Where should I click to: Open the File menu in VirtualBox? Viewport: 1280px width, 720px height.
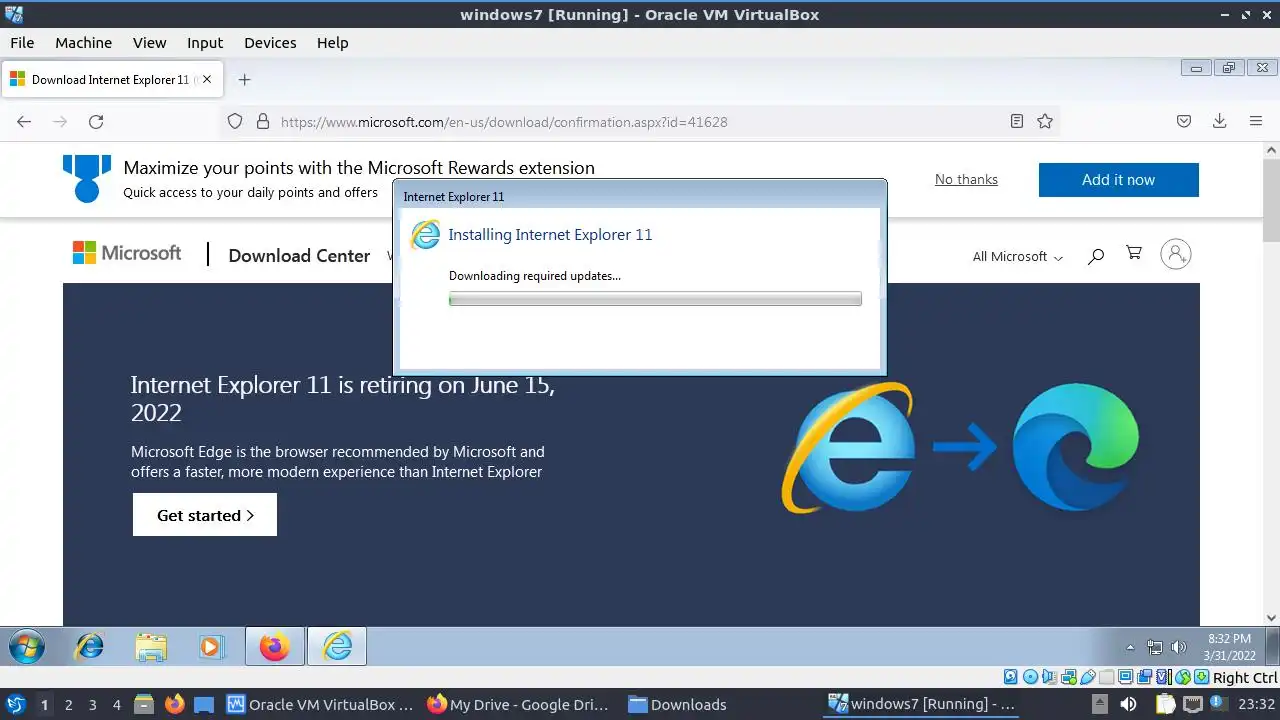22,43
